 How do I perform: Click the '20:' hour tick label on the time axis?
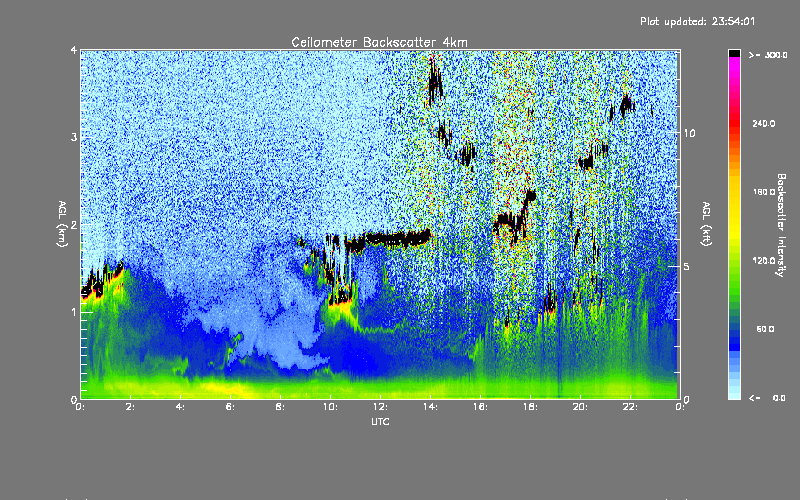click(x=580, y=407)
